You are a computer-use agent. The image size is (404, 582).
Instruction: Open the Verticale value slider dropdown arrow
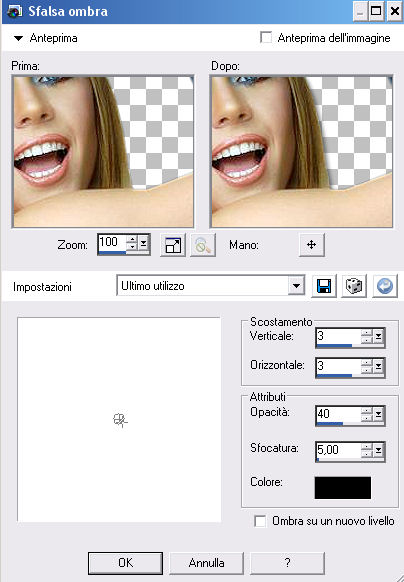(x=378, y=337)
